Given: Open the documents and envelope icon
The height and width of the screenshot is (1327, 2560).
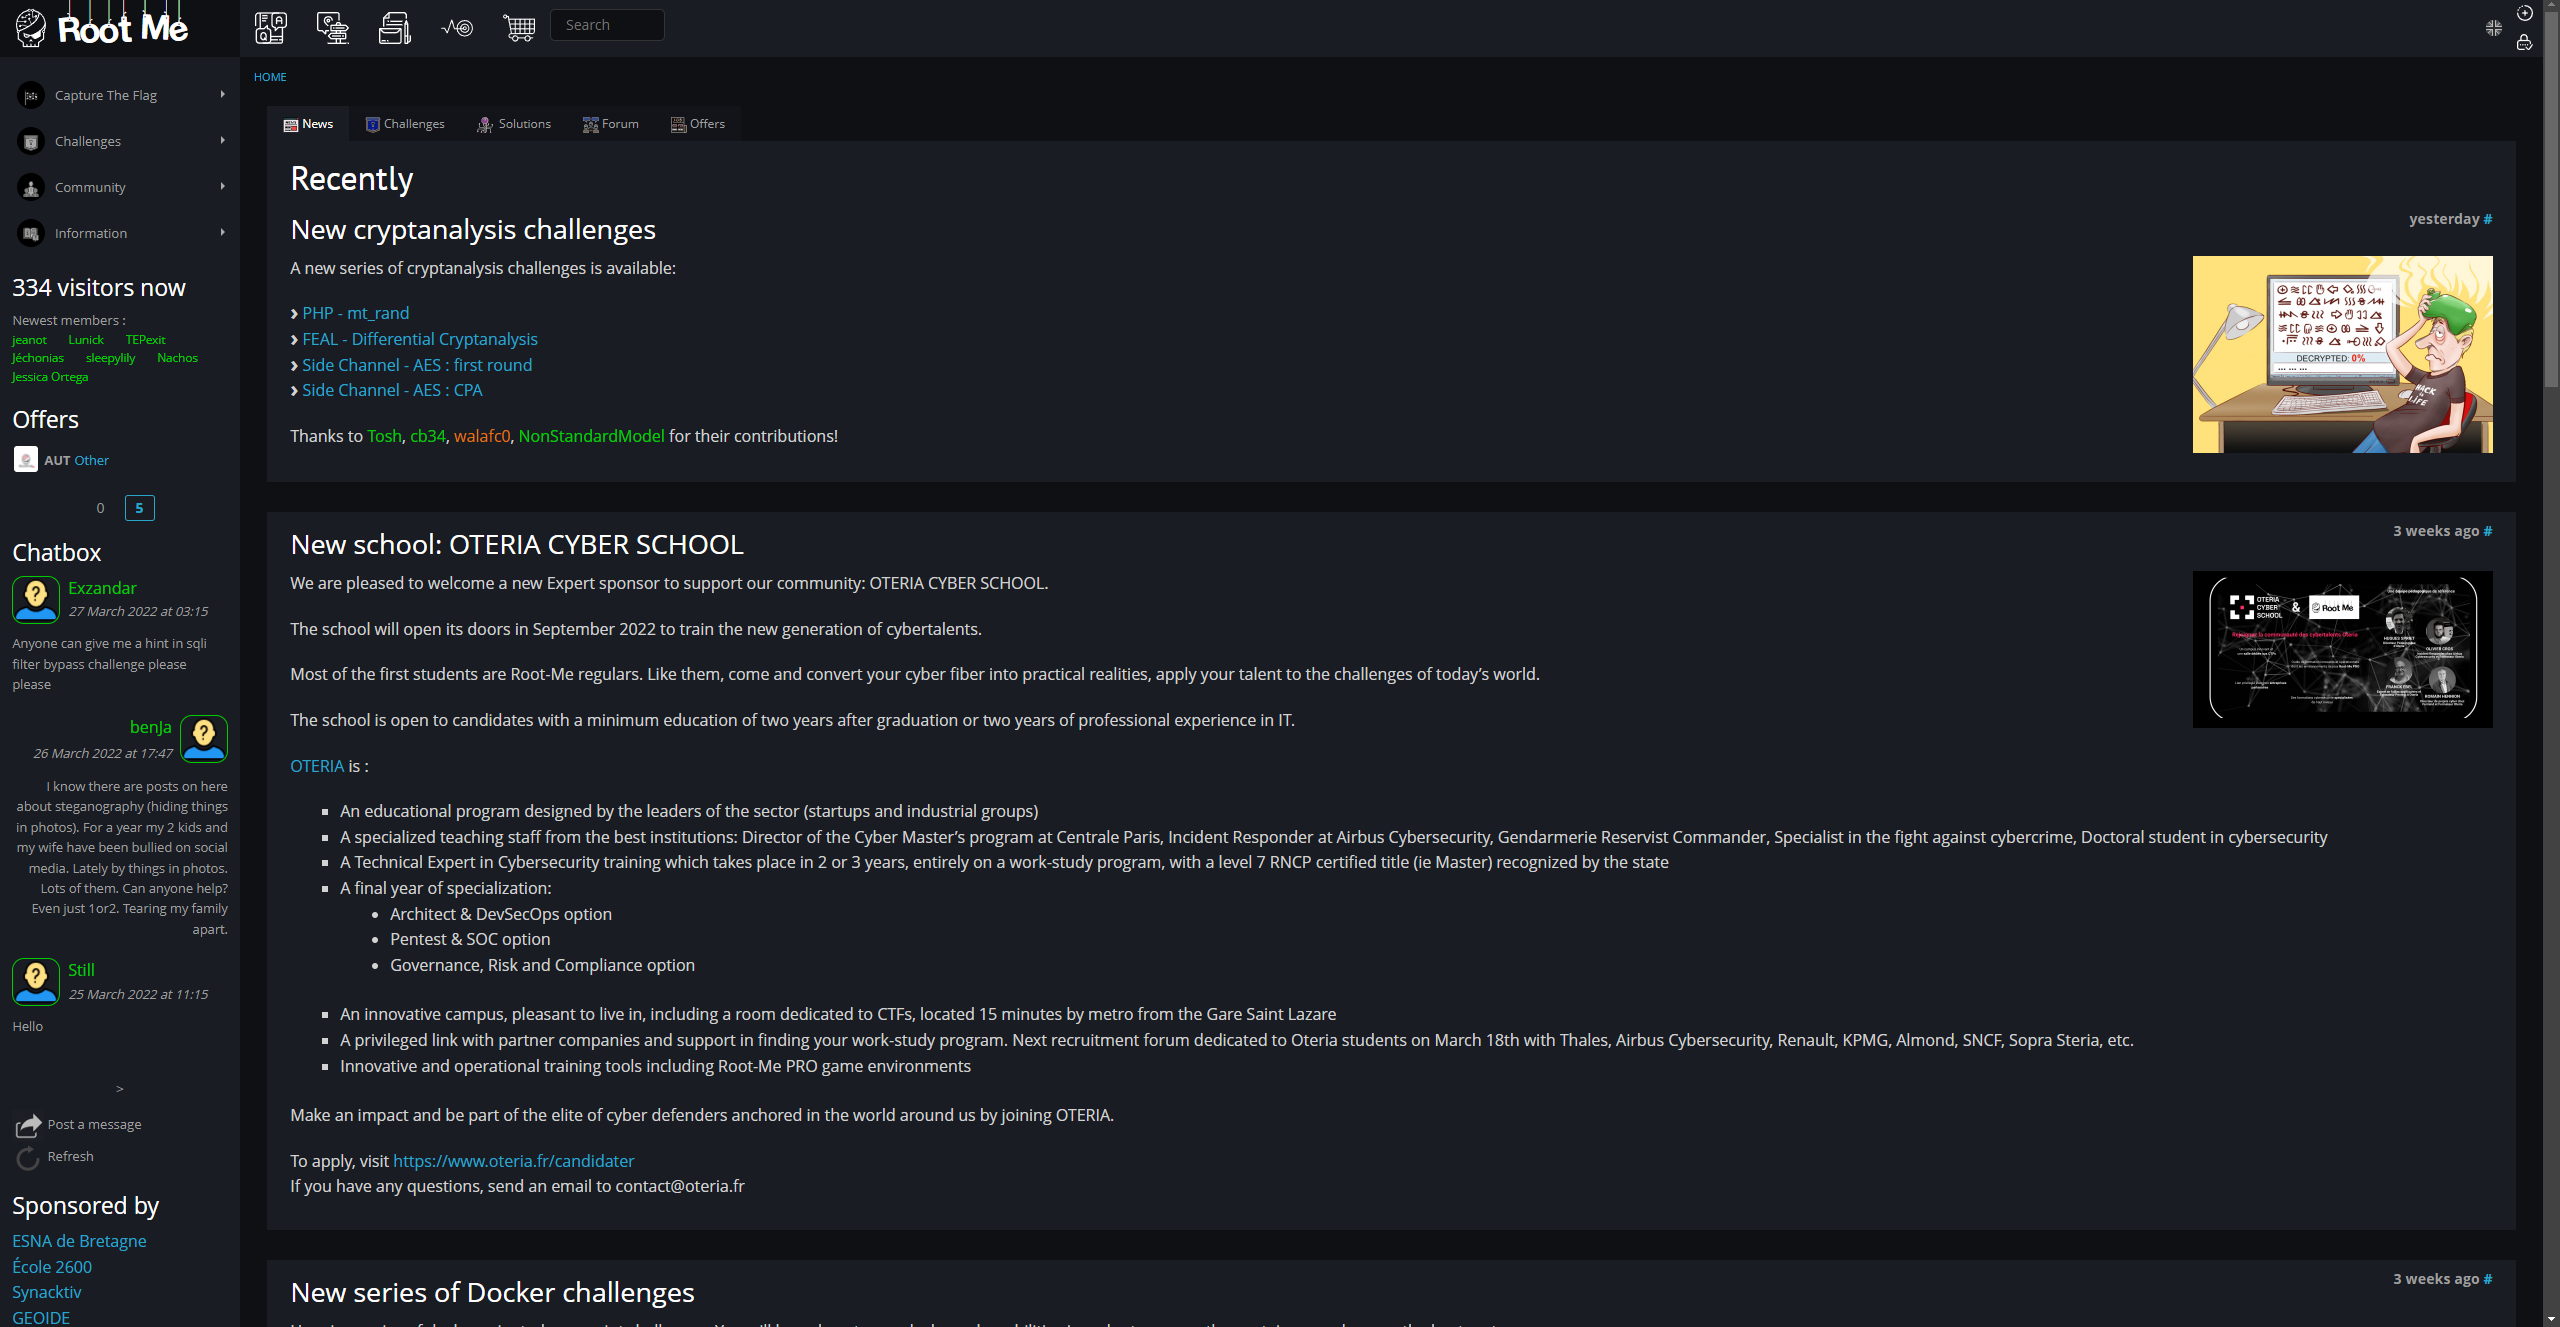Looking at the screenshot, I should point(395,27).
